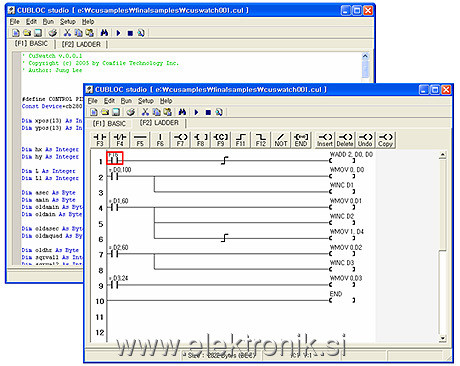Pick the F6 vertical line tool
This screenshot has width=460, height=366.
[160, 139]
